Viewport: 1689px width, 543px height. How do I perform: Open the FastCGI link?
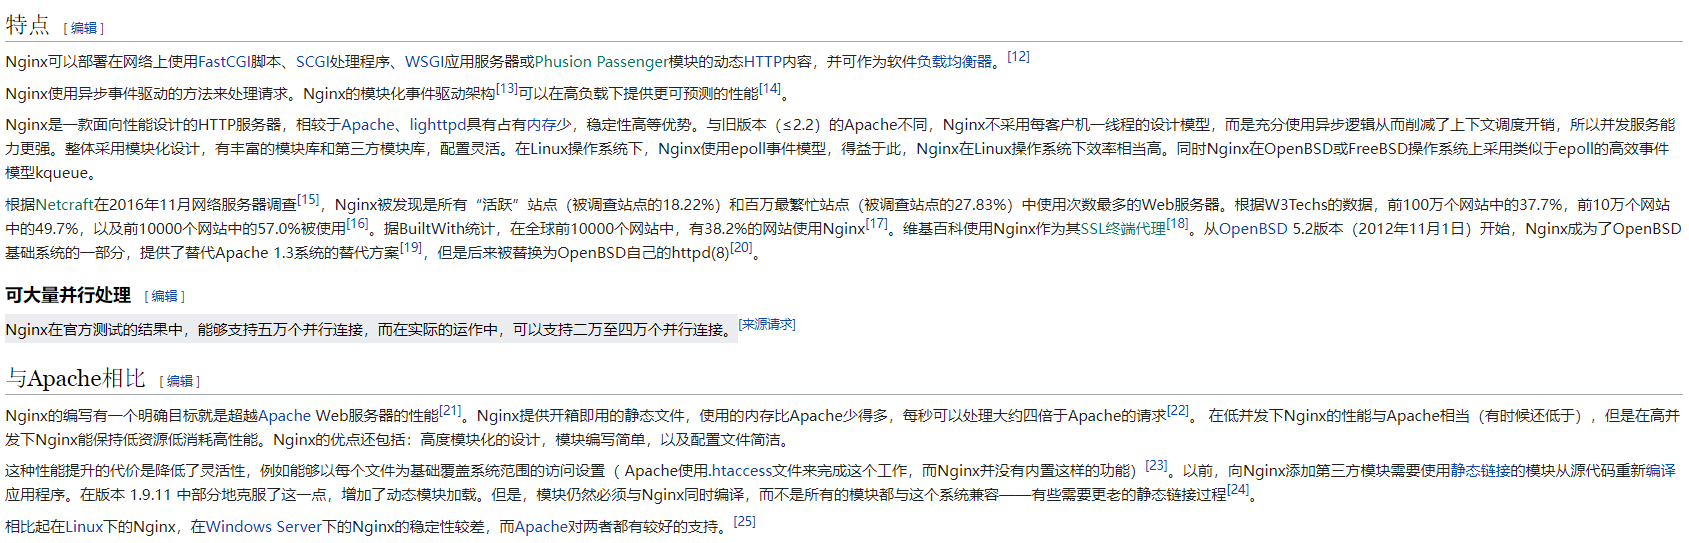click(x=224, y=62)
